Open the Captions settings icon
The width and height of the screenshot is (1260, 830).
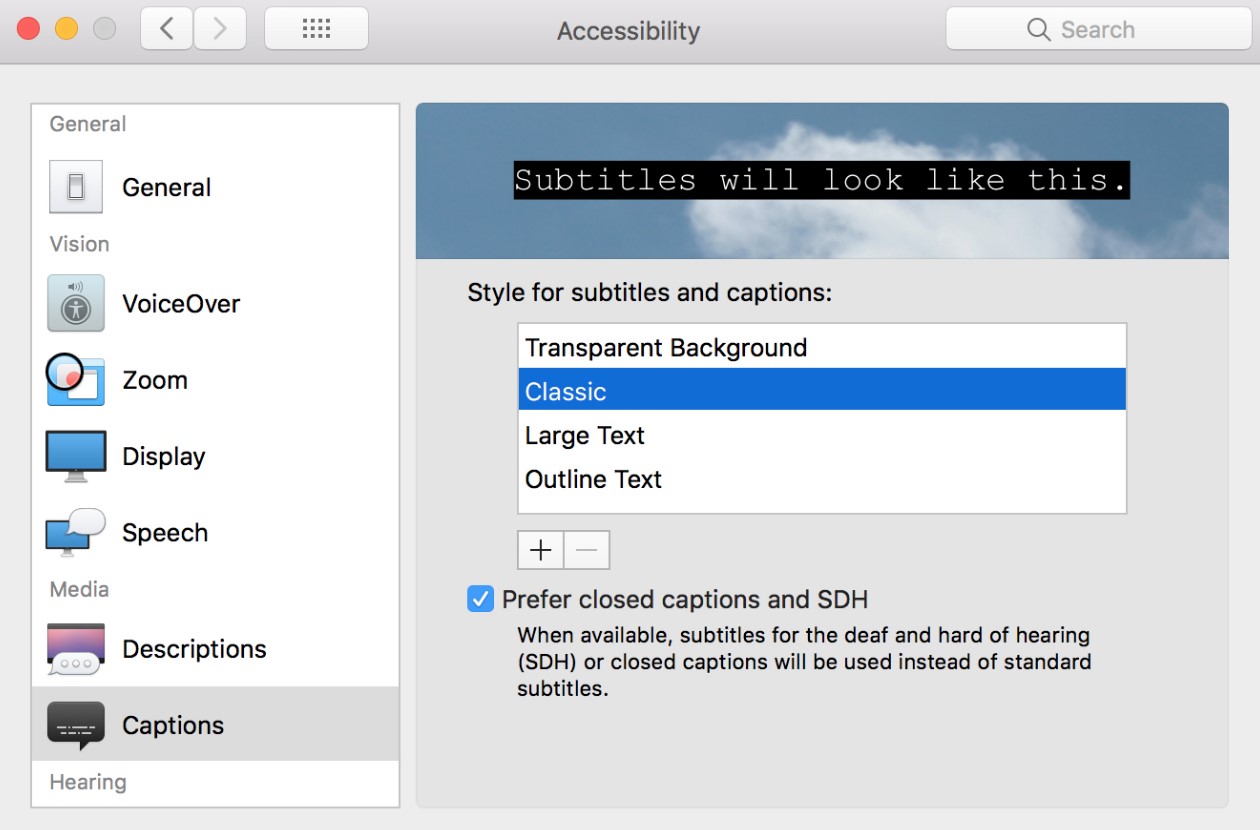click(75, 725)
